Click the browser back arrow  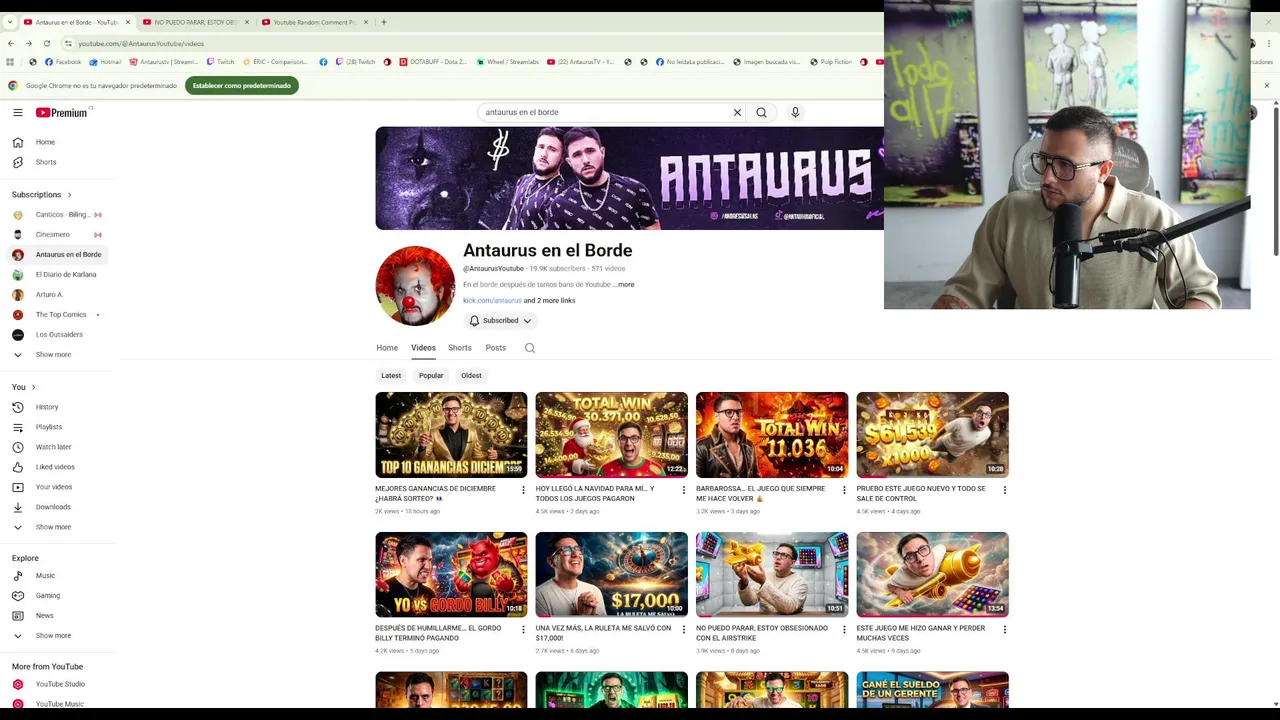pyautogui.click(x=11, y=43)
